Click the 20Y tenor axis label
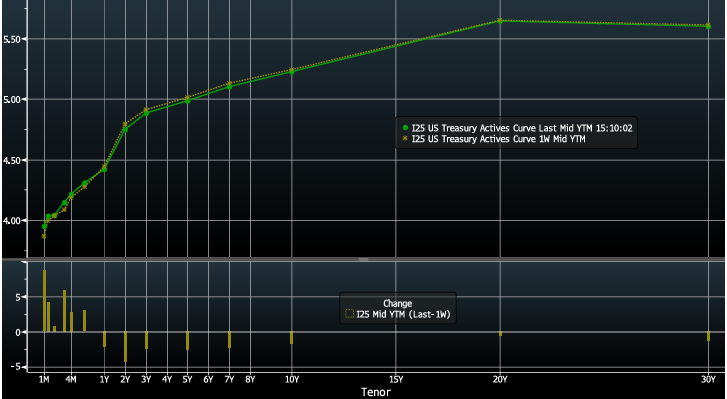727x399 pixels. (500, 380)
